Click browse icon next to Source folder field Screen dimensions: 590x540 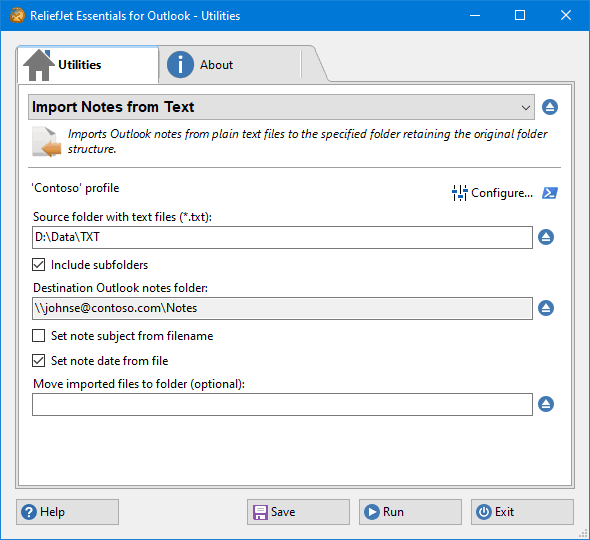pyautogui.click(x=546, y=237)
